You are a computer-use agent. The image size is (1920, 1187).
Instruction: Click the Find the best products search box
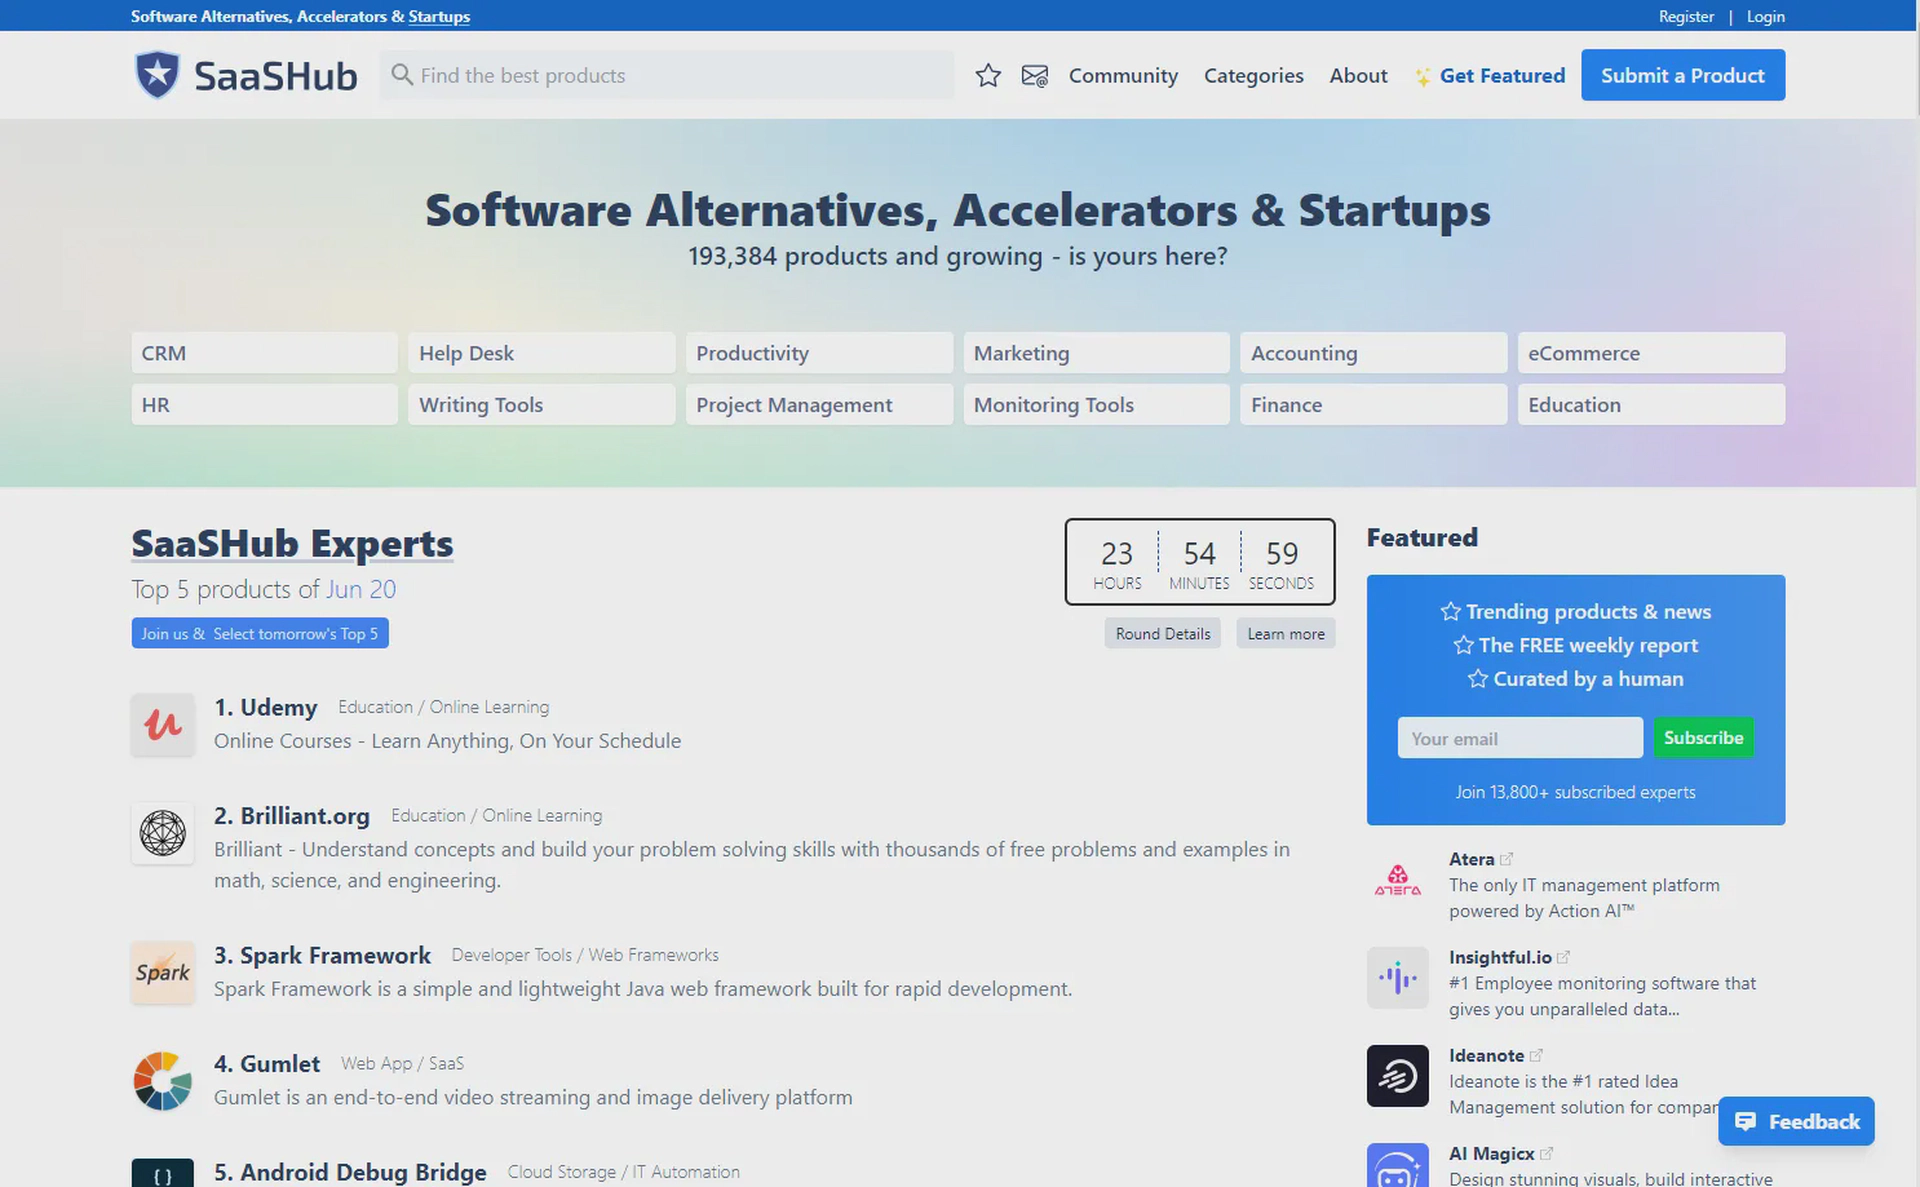[667, 75]
